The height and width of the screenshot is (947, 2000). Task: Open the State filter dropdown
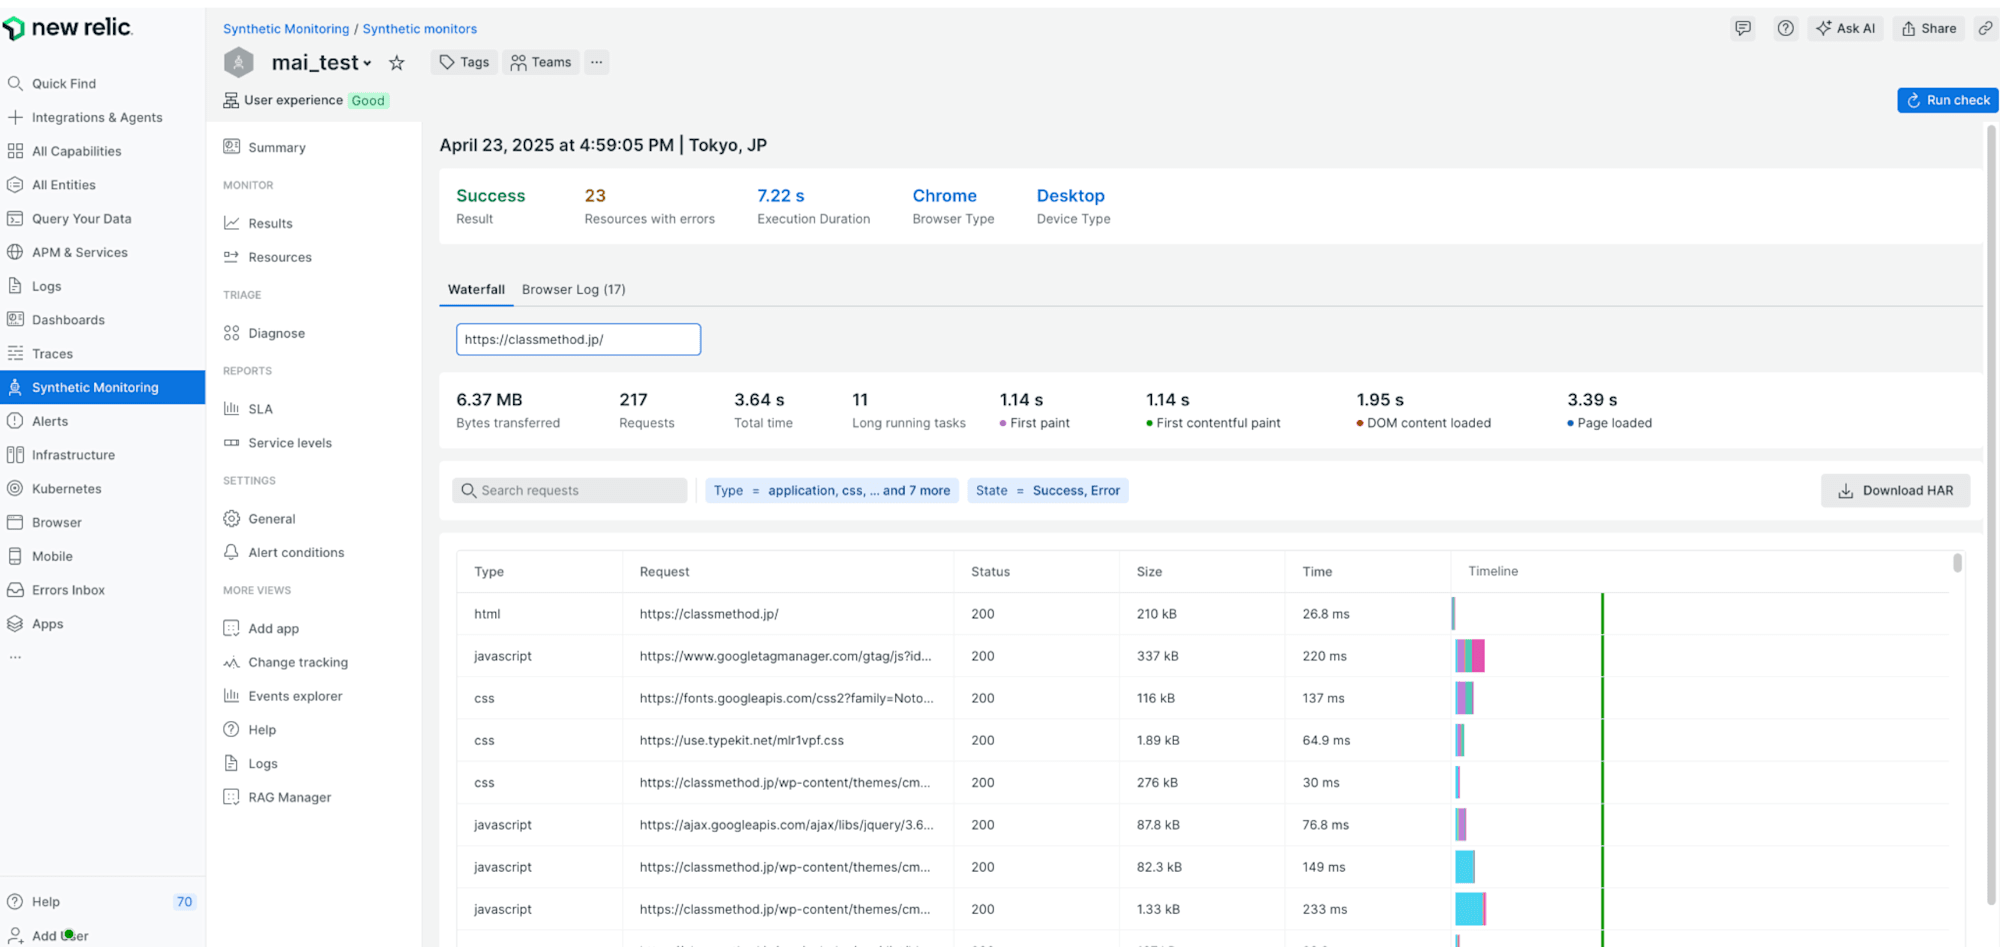pos(1047,490)
